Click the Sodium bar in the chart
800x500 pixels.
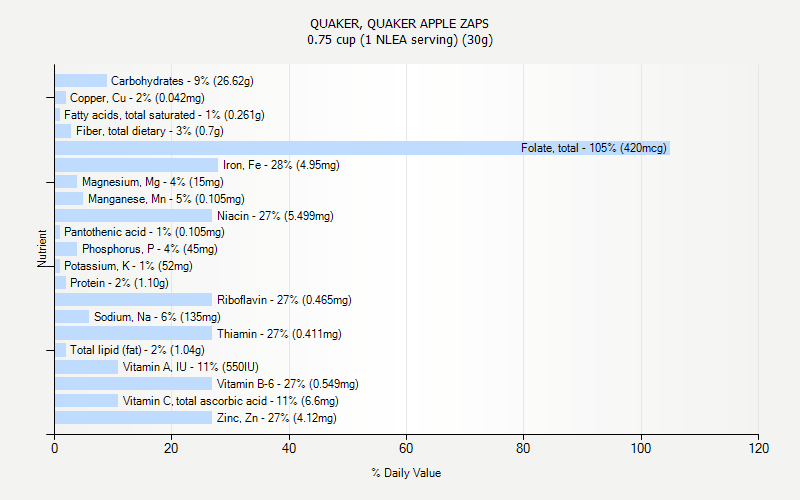72,316
